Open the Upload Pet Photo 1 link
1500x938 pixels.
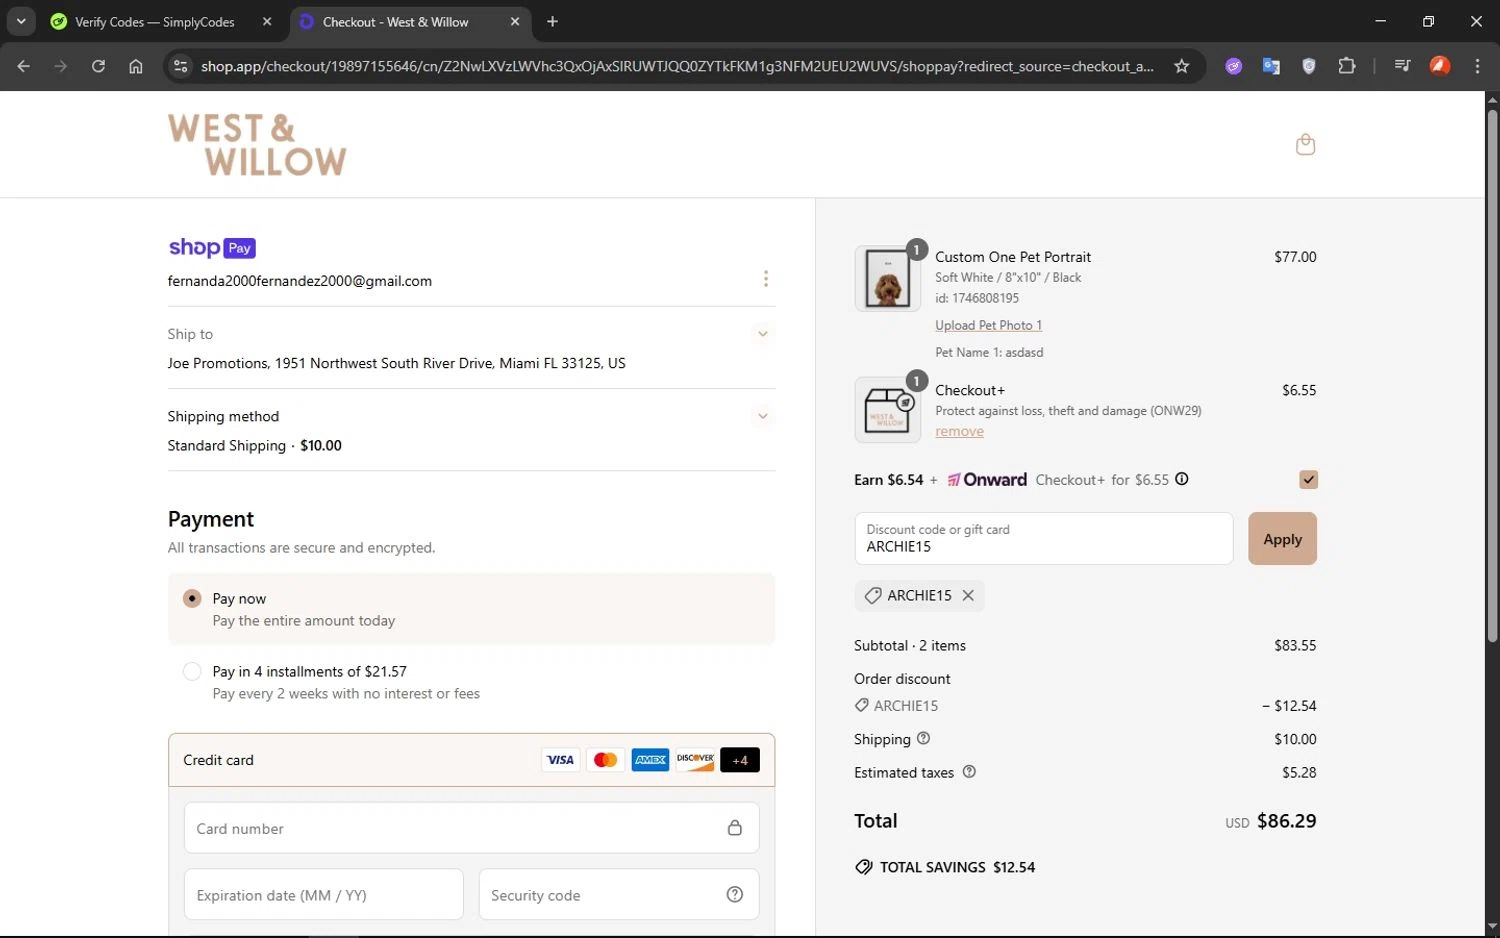[x=988, y=325]
